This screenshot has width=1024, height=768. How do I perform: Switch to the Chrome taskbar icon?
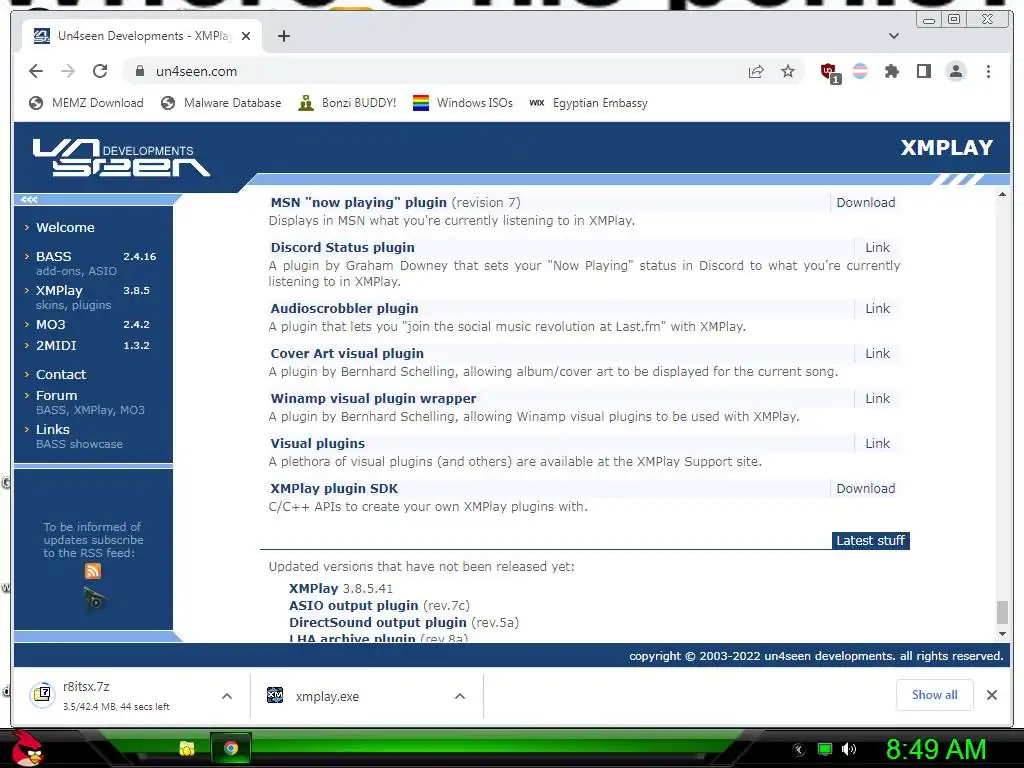coord(231,748)
